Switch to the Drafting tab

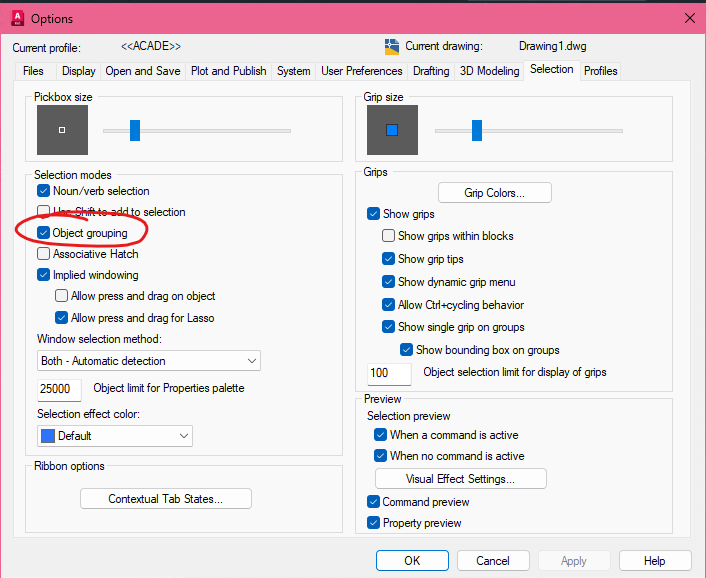[x=431, y=71]
